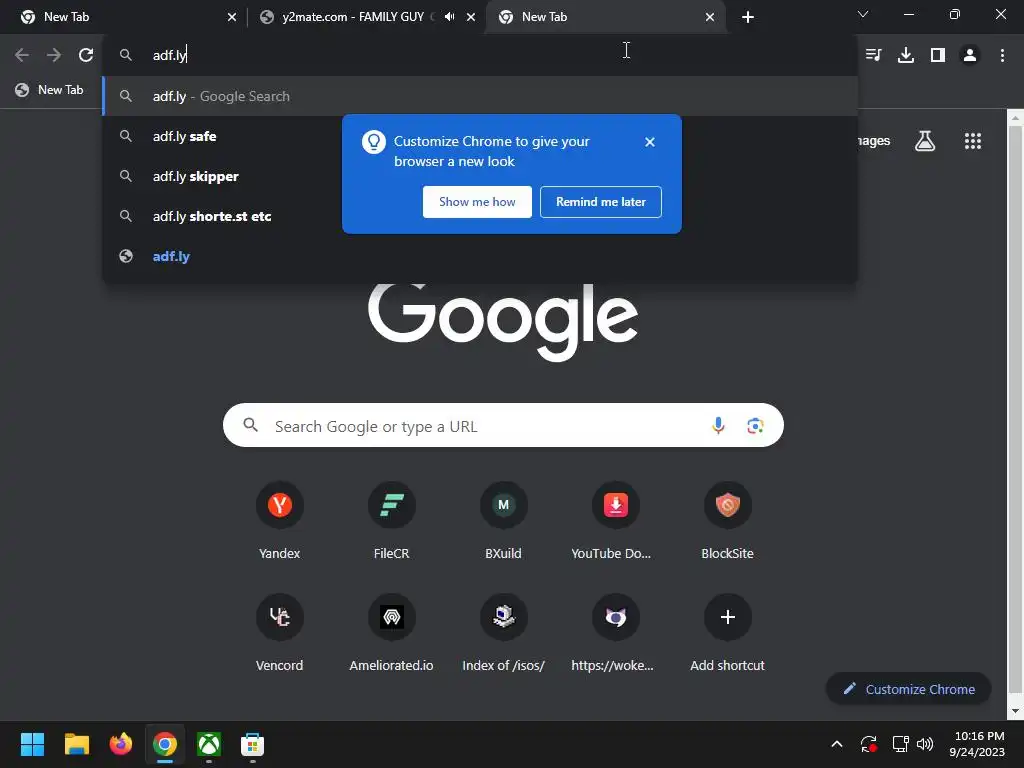This screenshot has height=768, width=1024.
Task: Click the browser back arrow
Action: (22, 55)
